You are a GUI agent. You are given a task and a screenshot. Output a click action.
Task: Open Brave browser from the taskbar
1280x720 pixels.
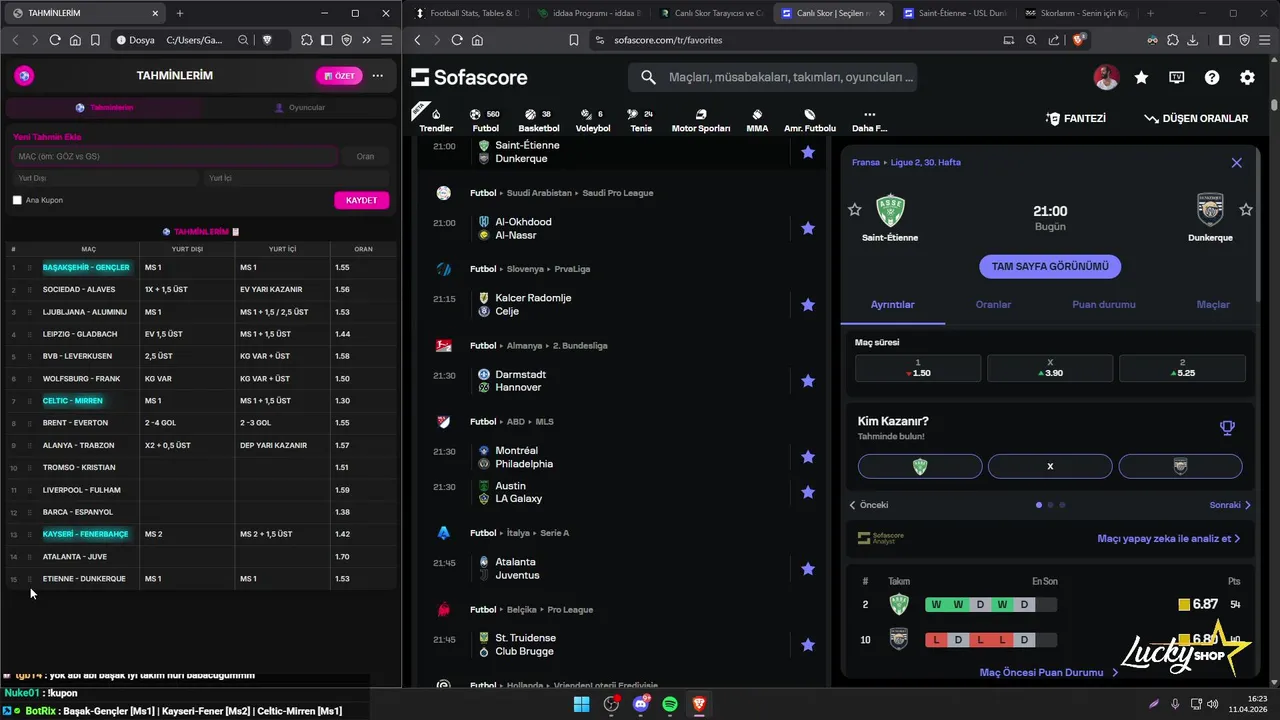tap(699, 705)
